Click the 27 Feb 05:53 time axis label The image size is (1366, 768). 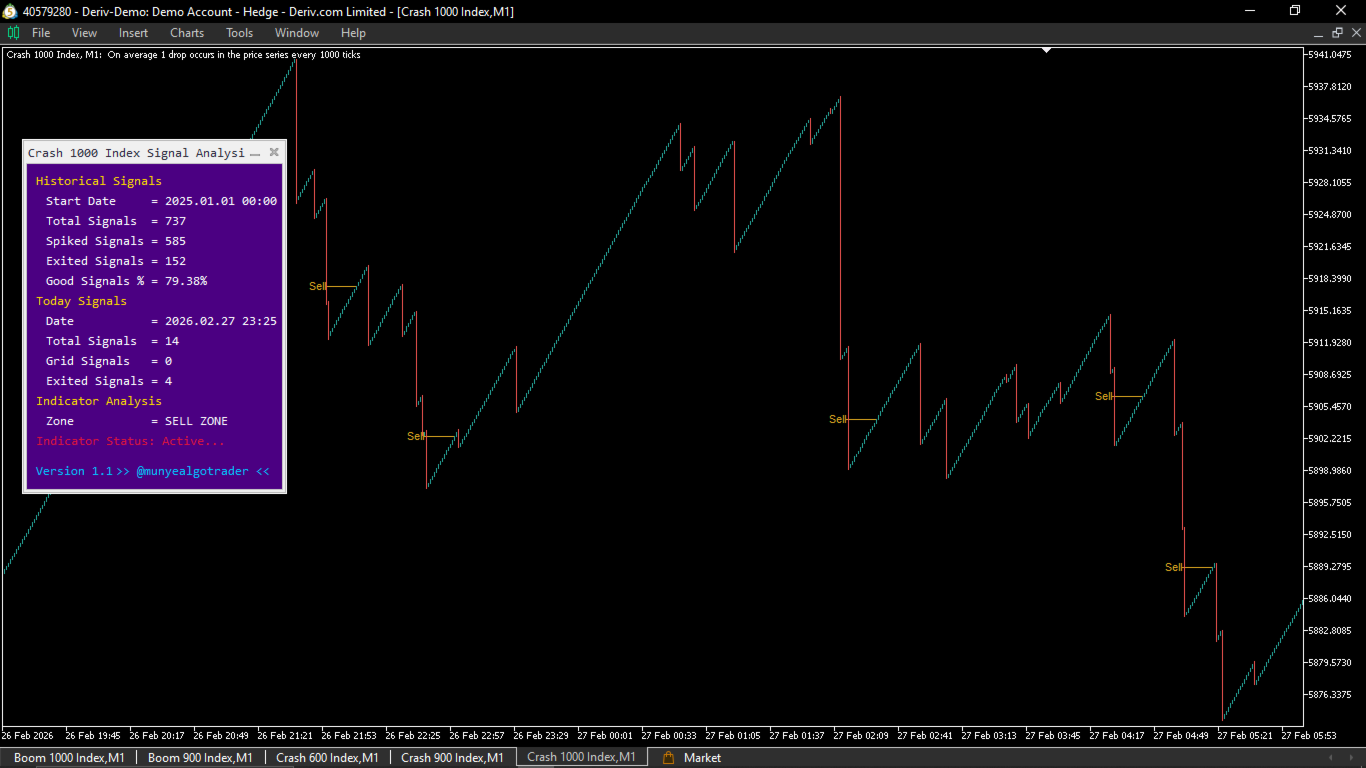[x=1310, y=736]
